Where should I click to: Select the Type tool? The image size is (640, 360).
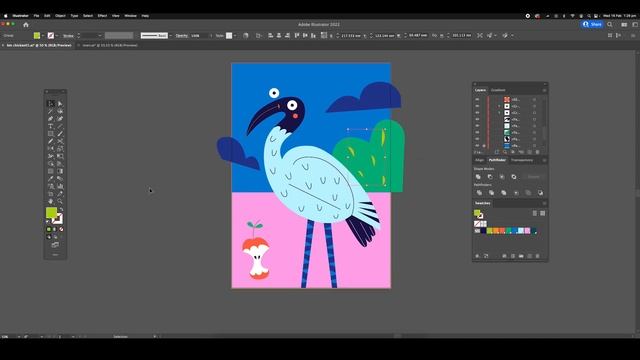pyautogui.click(x=51, y=126)
